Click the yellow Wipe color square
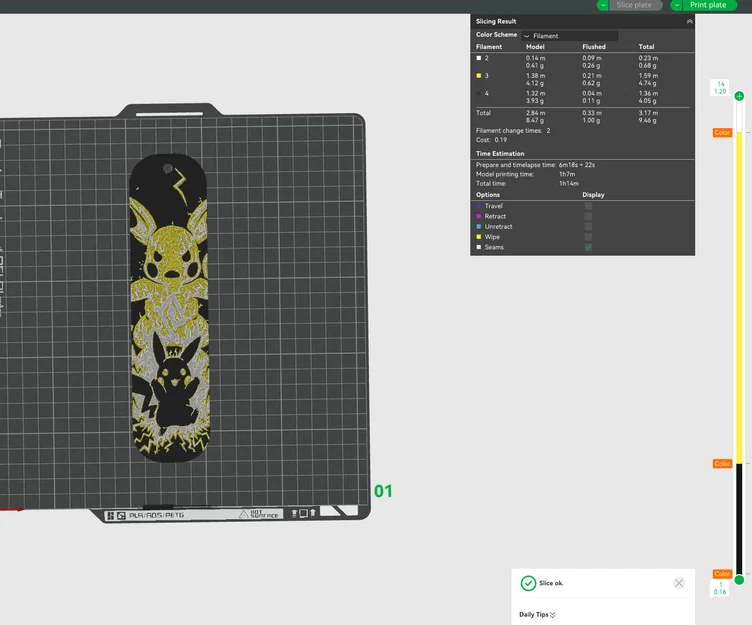Screen dimensions: 752x625 coord(479,237)
